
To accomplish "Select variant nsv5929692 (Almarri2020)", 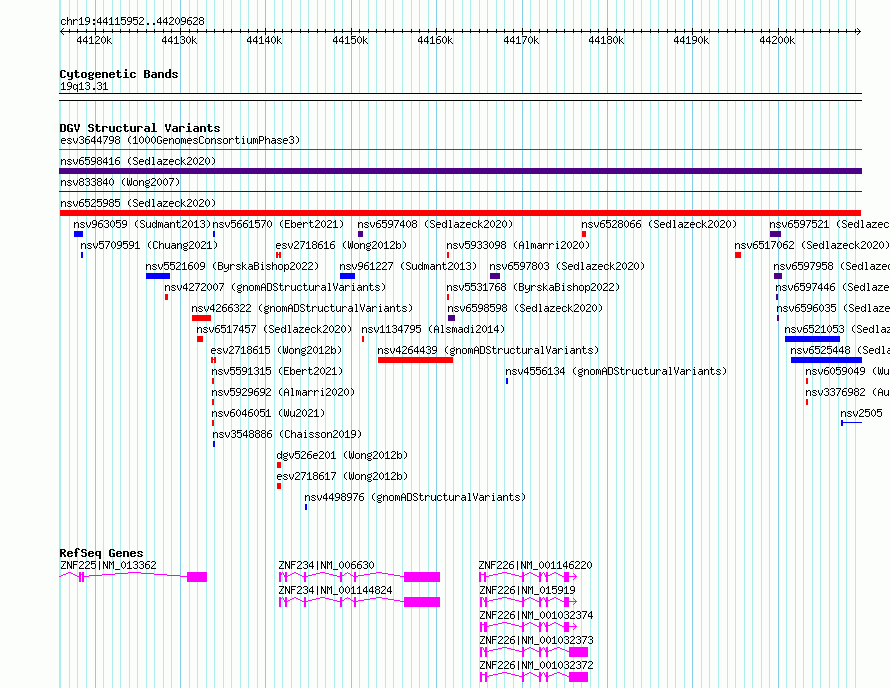I will [283, 392].
